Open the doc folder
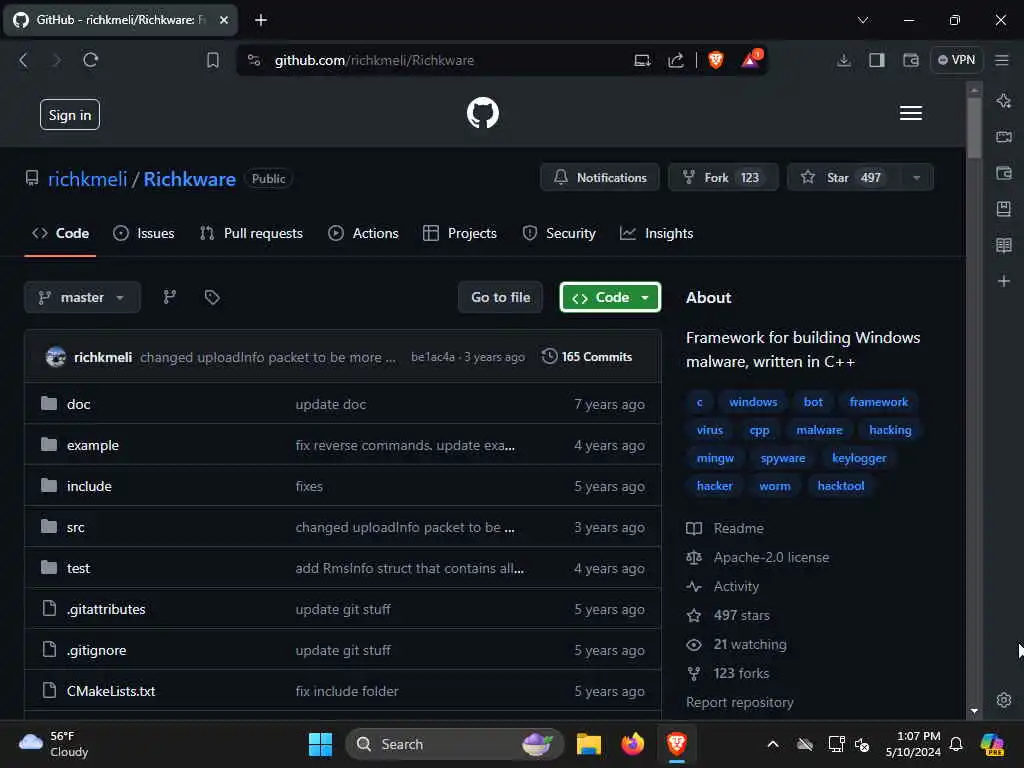Viewport: 1024px width, 768px height. (78, 404)
